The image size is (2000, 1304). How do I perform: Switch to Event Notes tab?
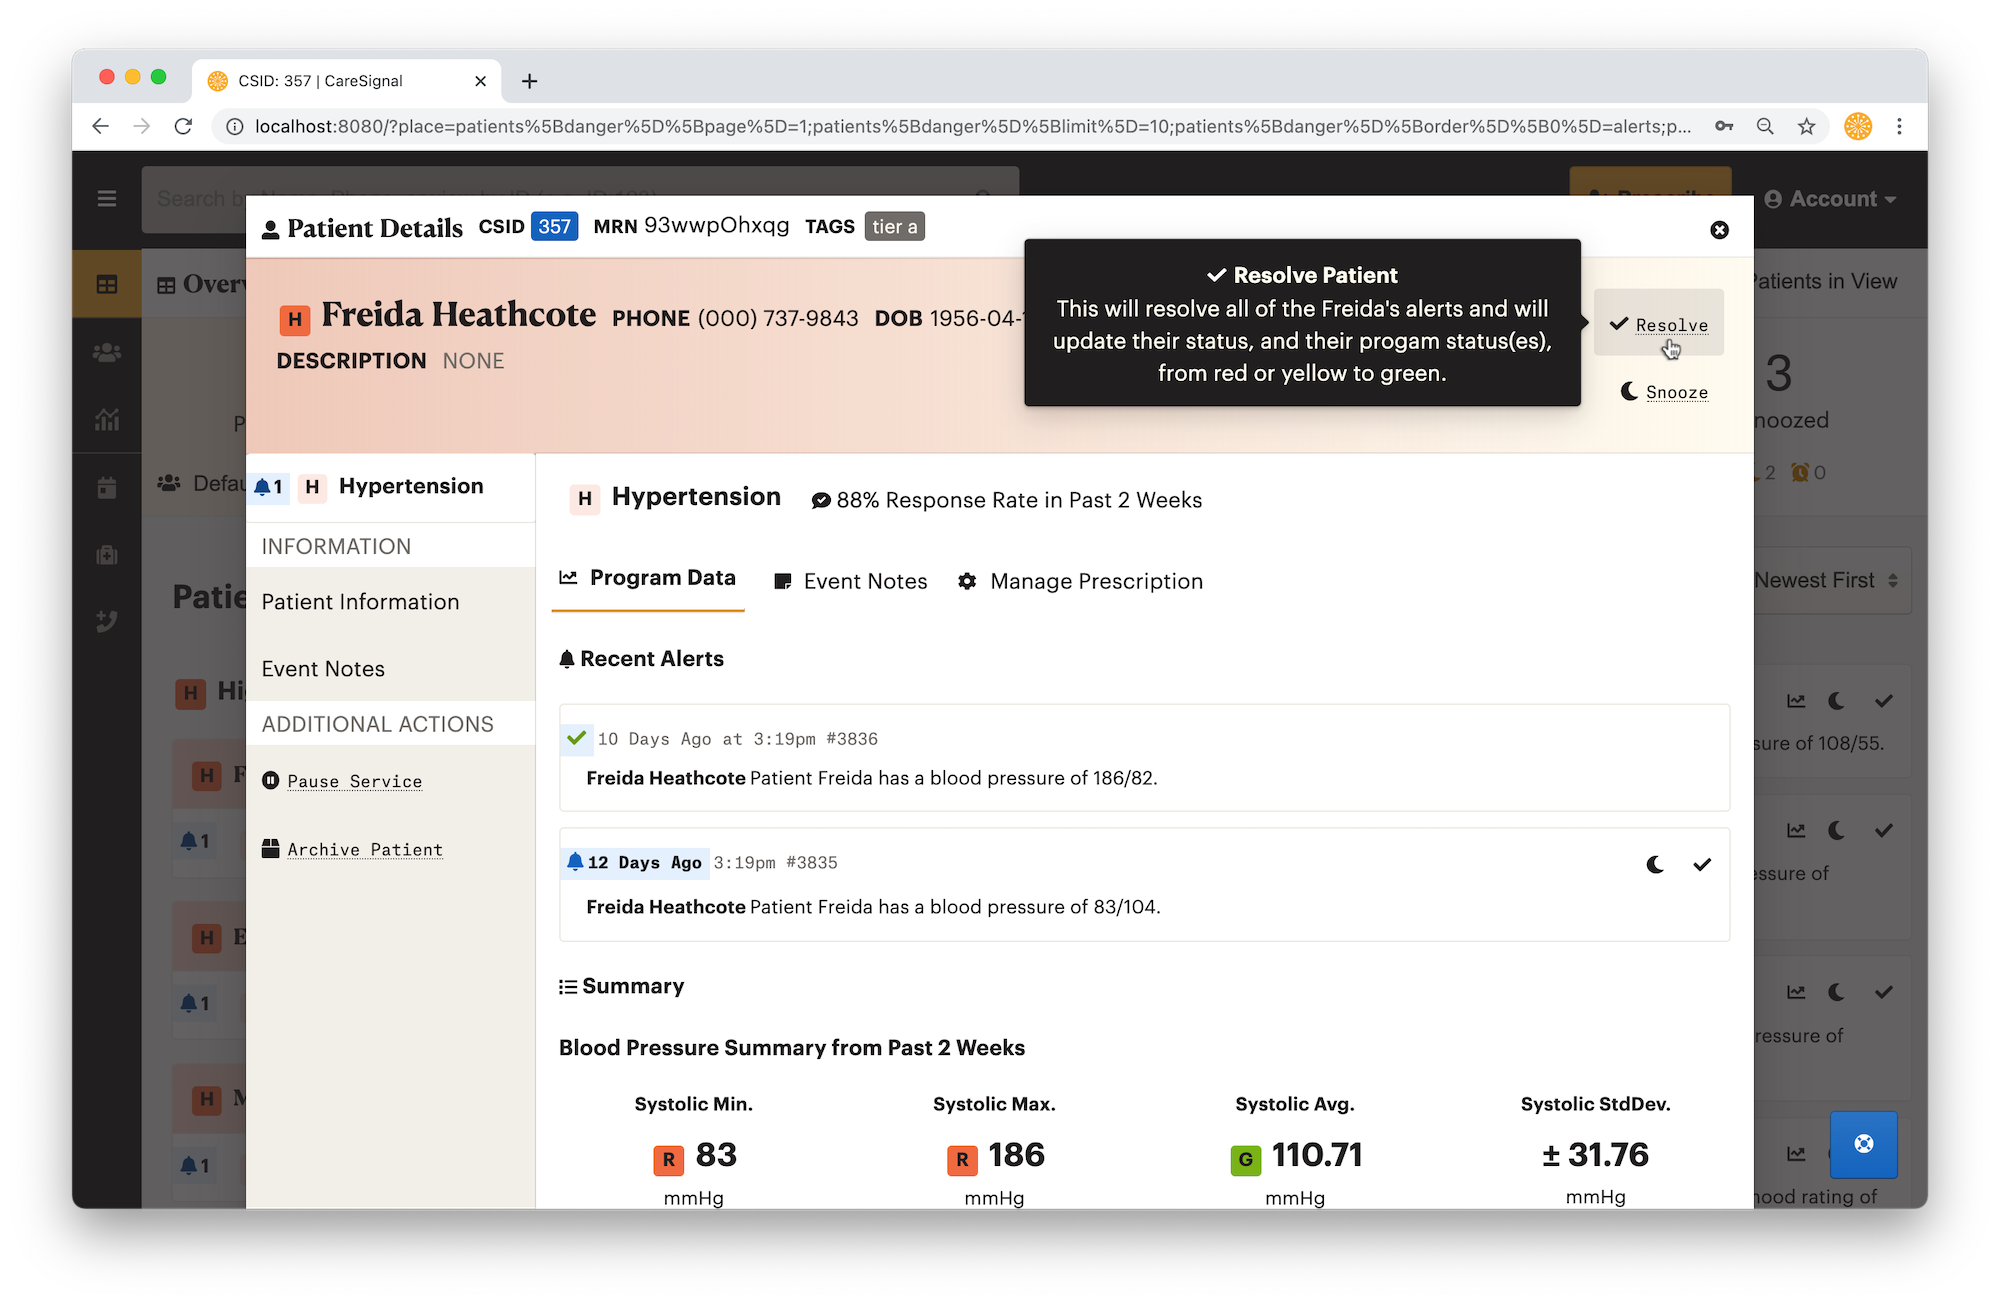point(851,582)
